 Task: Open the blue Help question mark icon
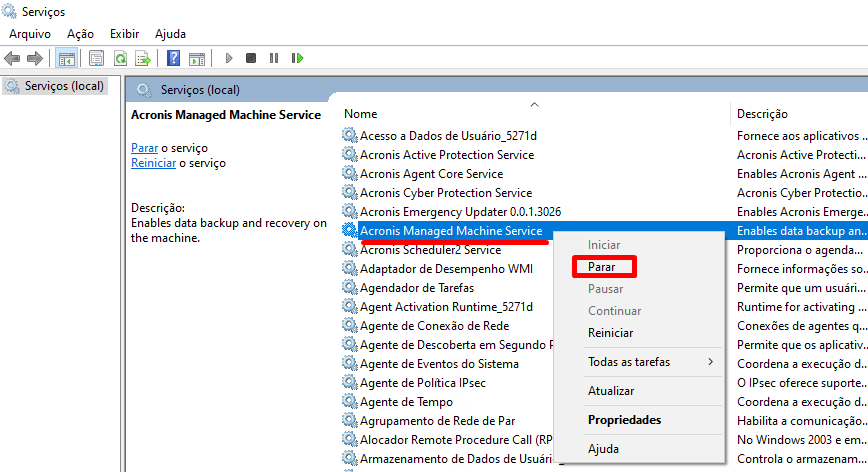click(174, 58)
